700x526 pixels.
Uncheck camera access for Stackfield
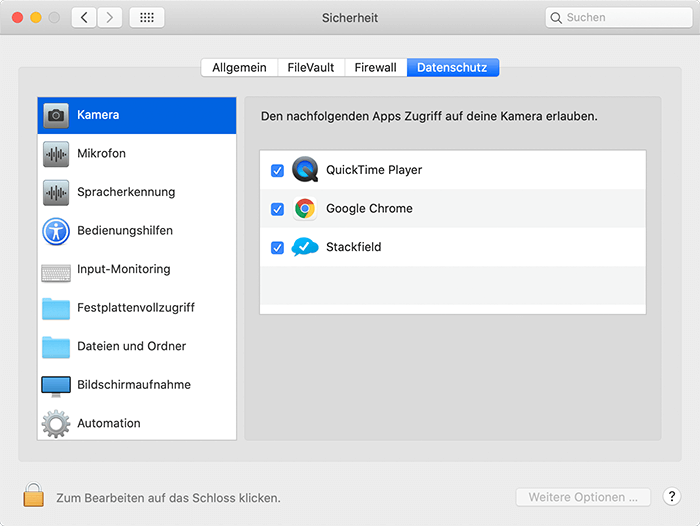277,247
